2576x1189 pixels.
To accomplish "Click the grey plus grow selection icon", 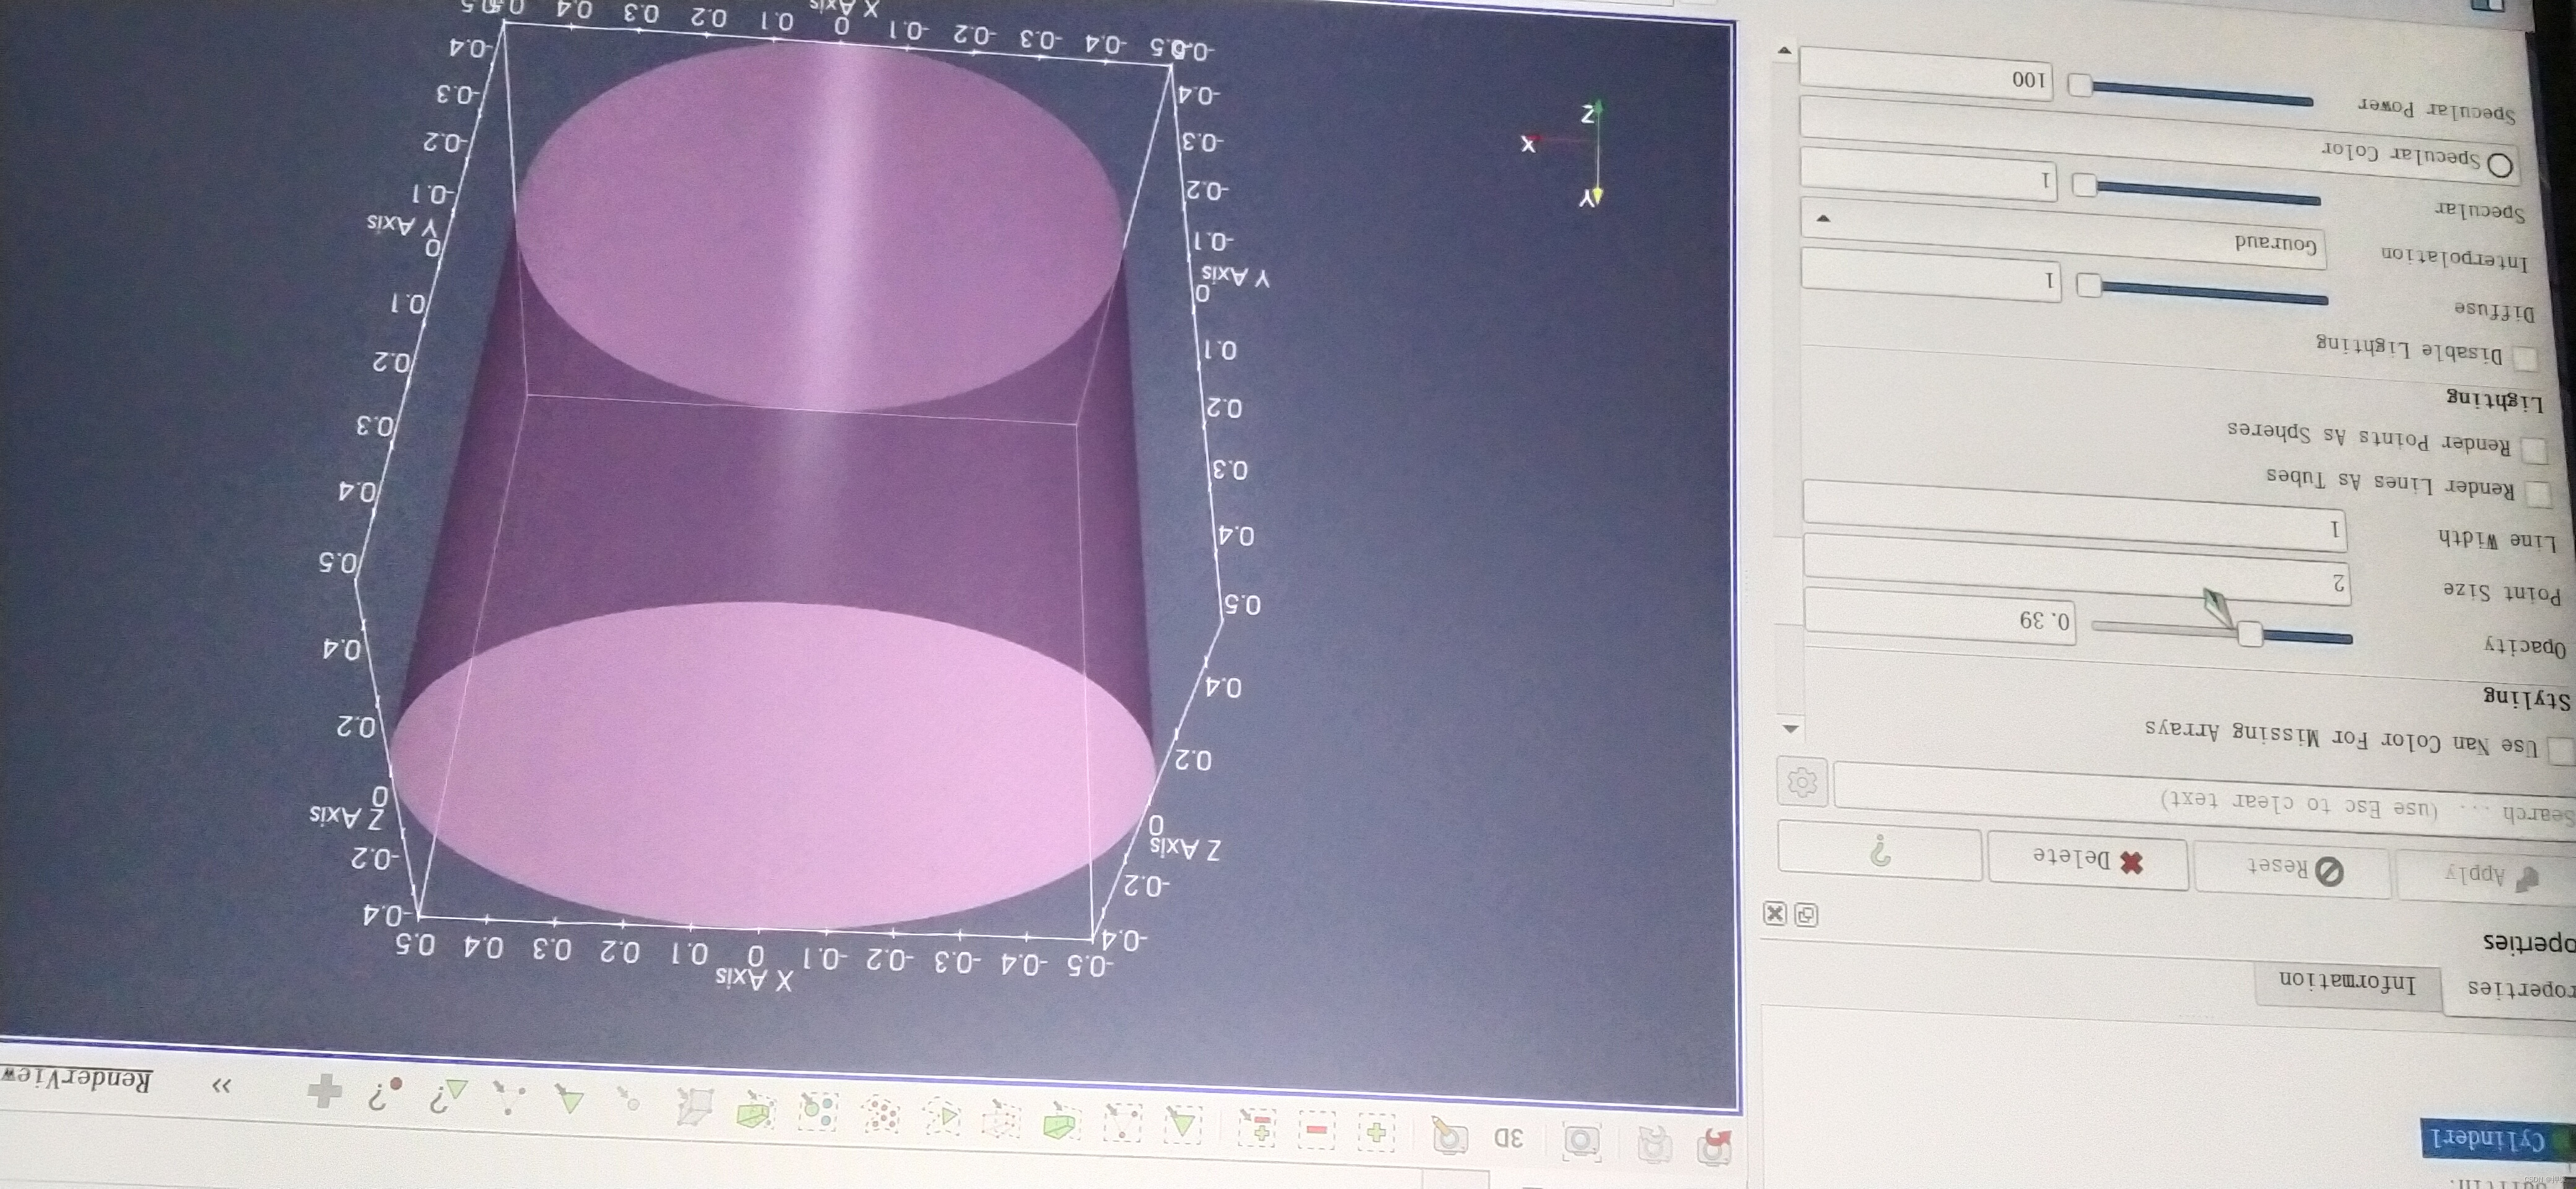I will [325, 1090].
